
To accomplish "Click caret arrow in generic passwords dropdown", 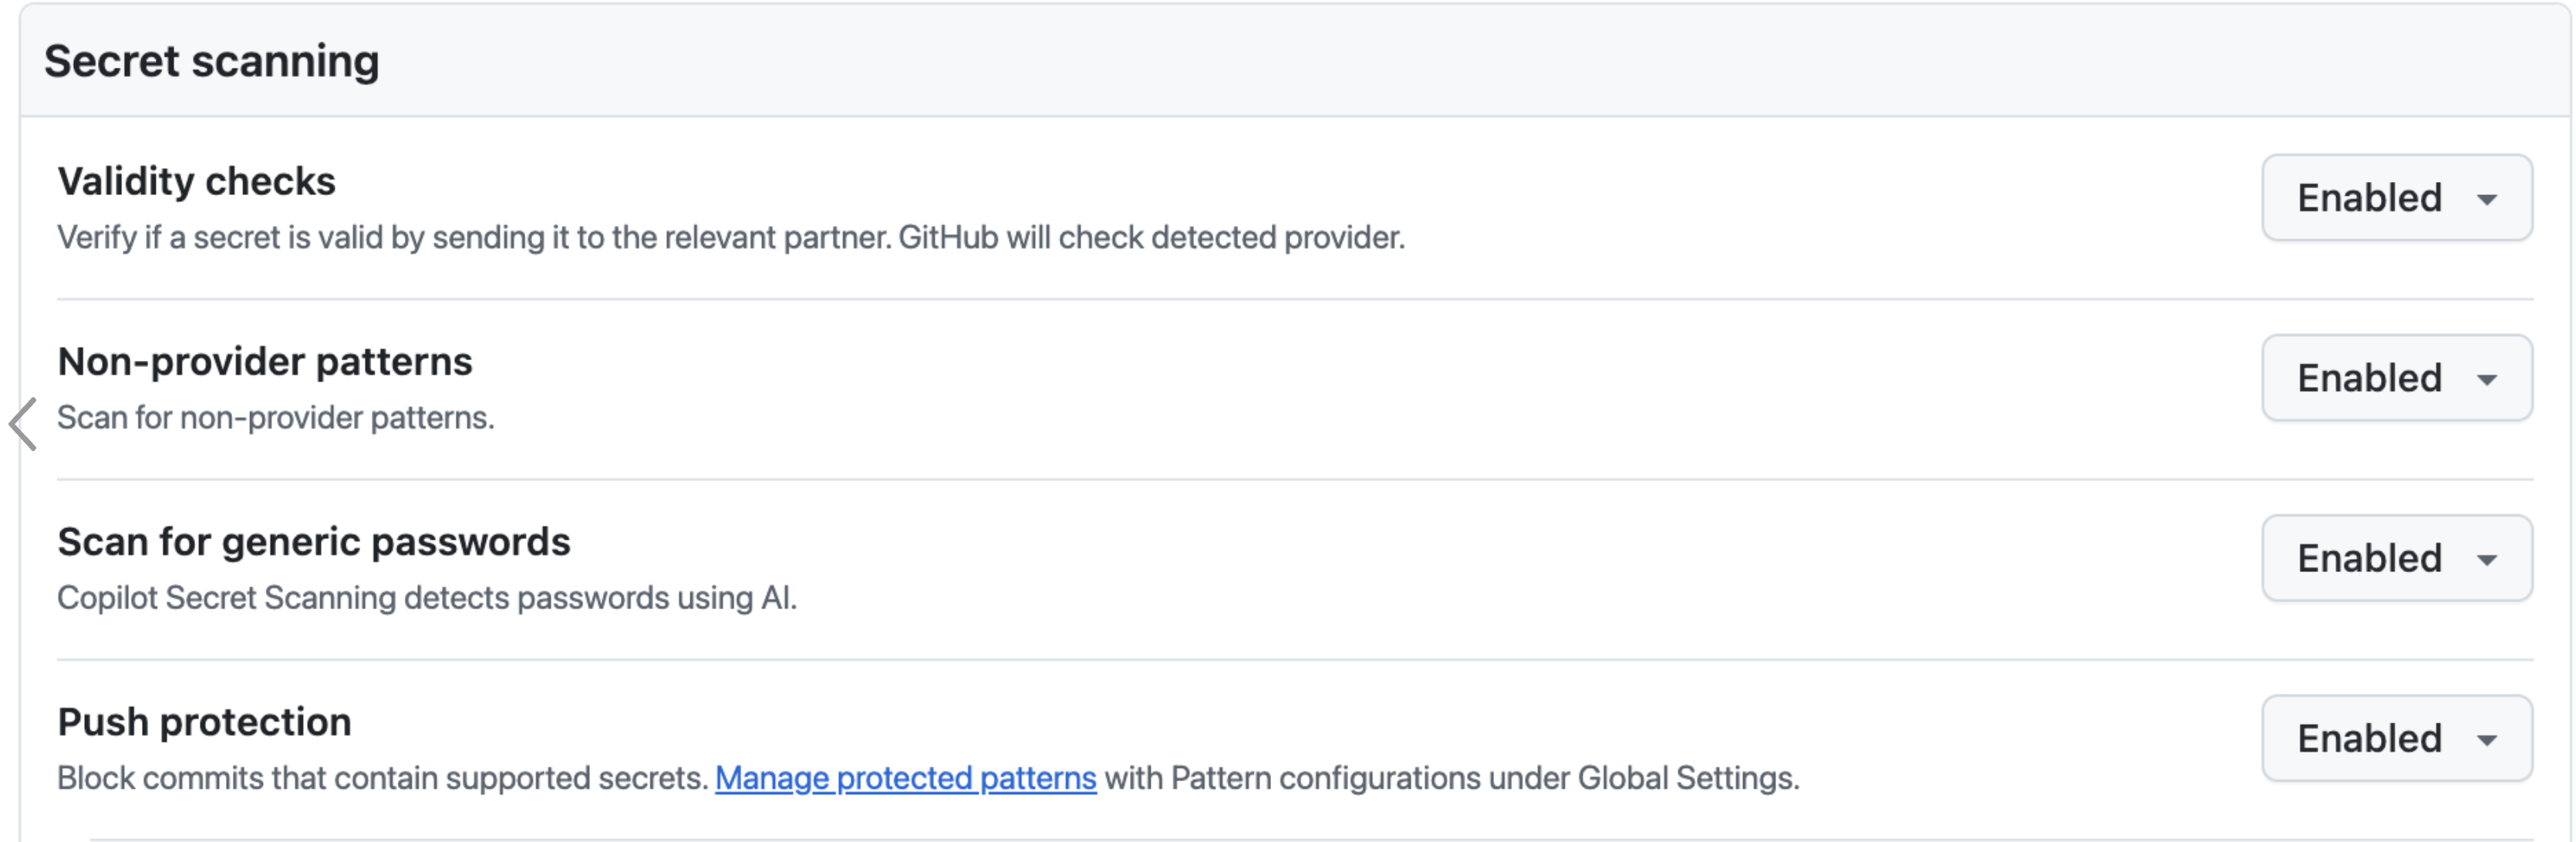I will (x=2486, y=559).
